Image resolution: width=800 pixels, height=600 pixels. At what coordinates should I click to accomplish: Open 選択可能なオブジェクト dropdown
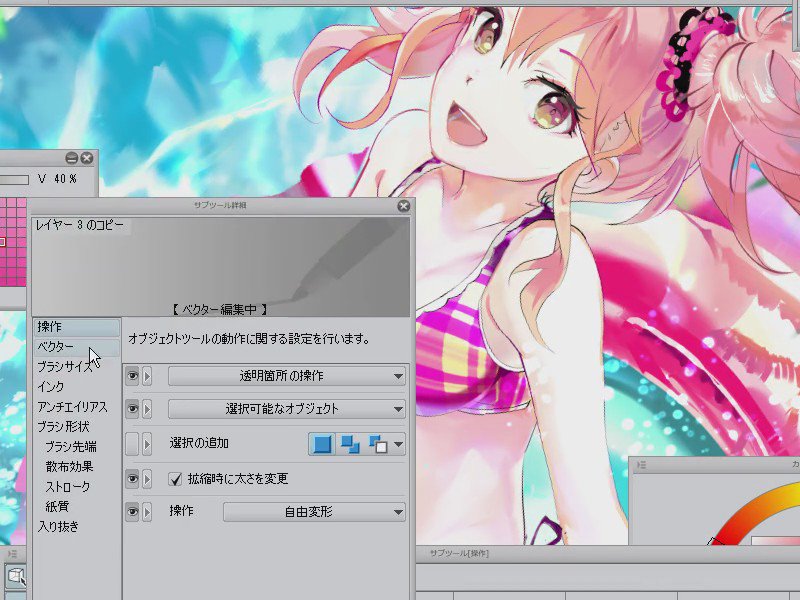click(x=287, y=409)
